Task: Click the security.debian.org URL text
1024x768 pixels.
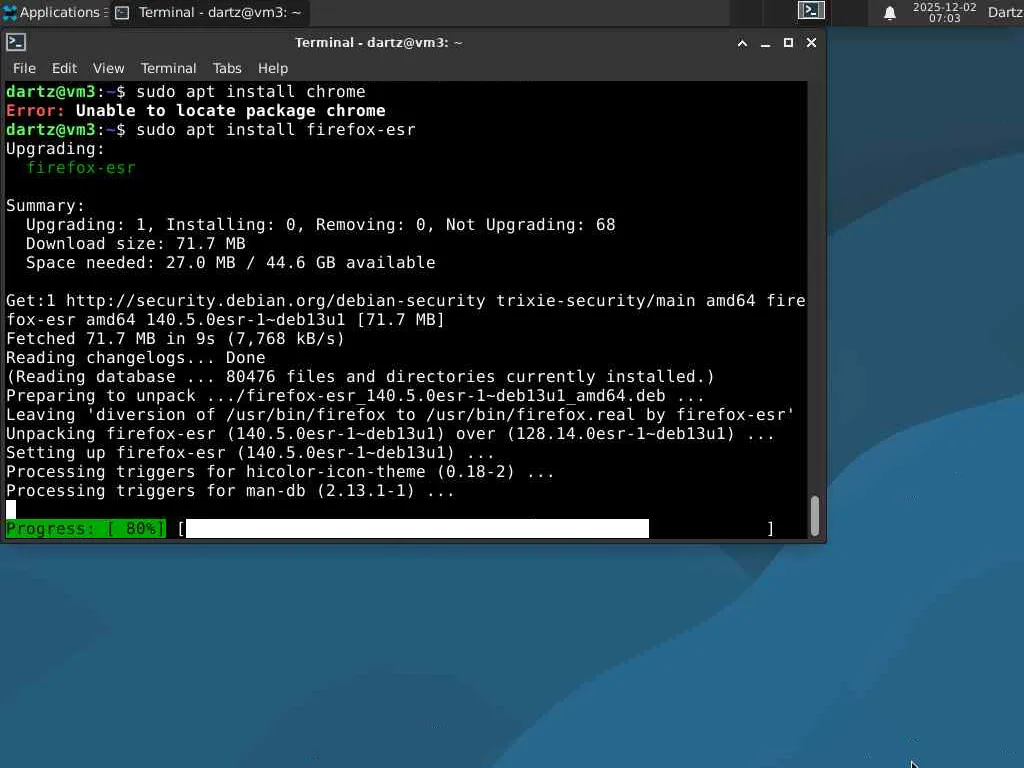Action: click(x=276, y=300)
